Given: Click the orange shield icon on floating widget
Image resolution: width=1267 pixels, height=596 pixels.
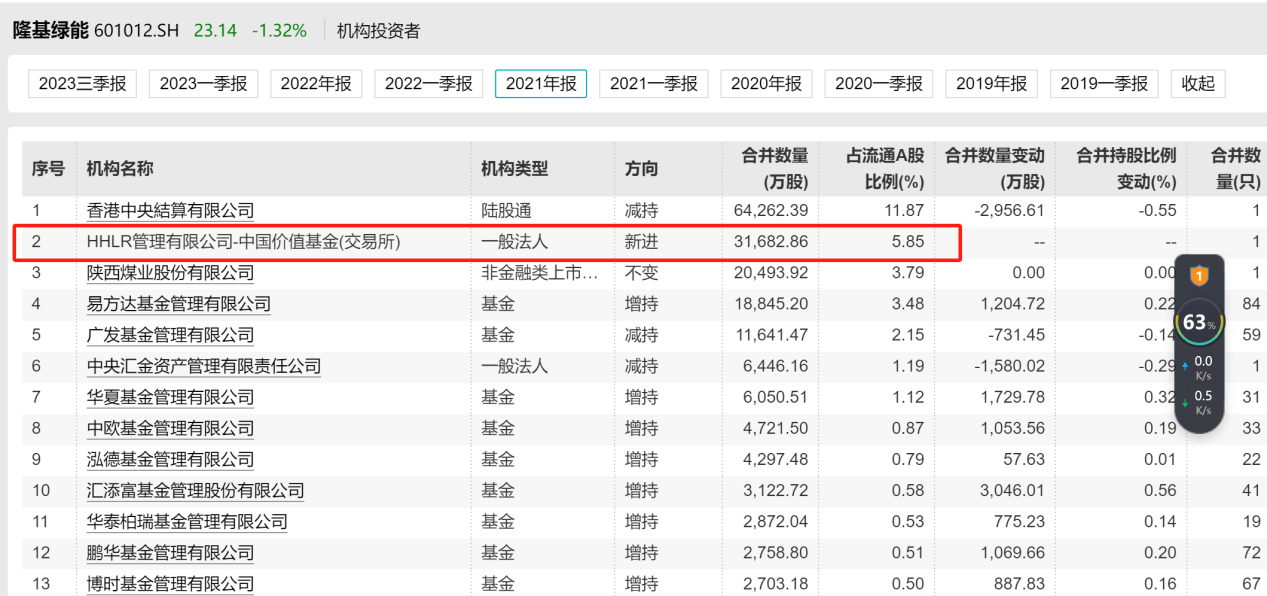Looking at the screenshot, I should [x=1197, y=275].
